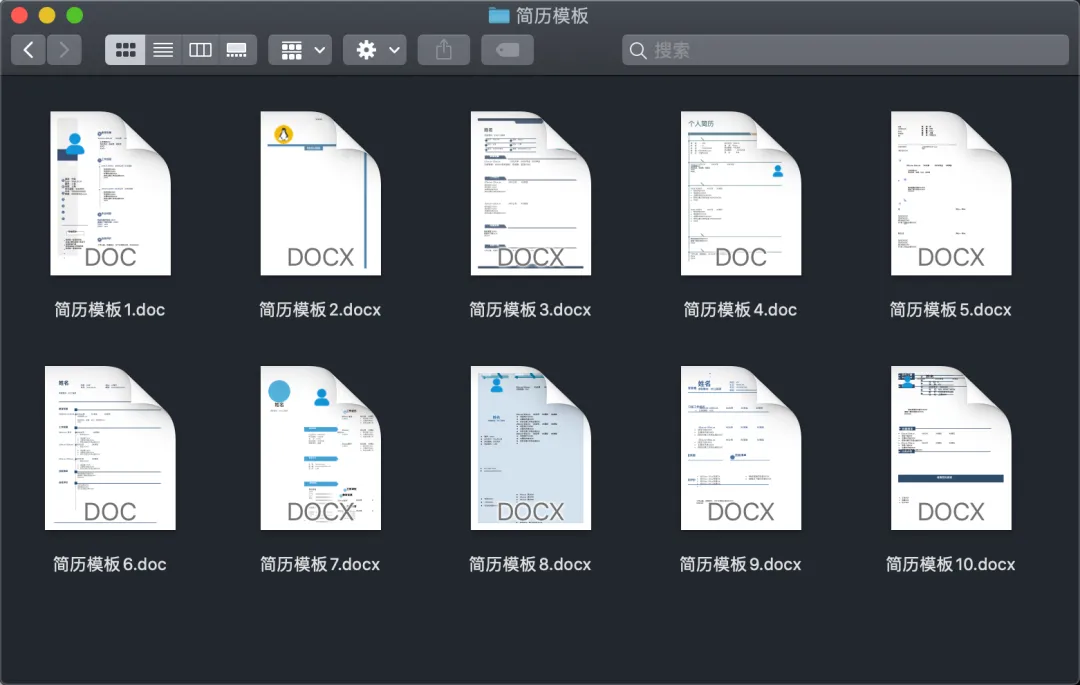Click the file name 简历模板 8.docx
The width and height of the screenshot is (1080, 685).
(530, 565)
